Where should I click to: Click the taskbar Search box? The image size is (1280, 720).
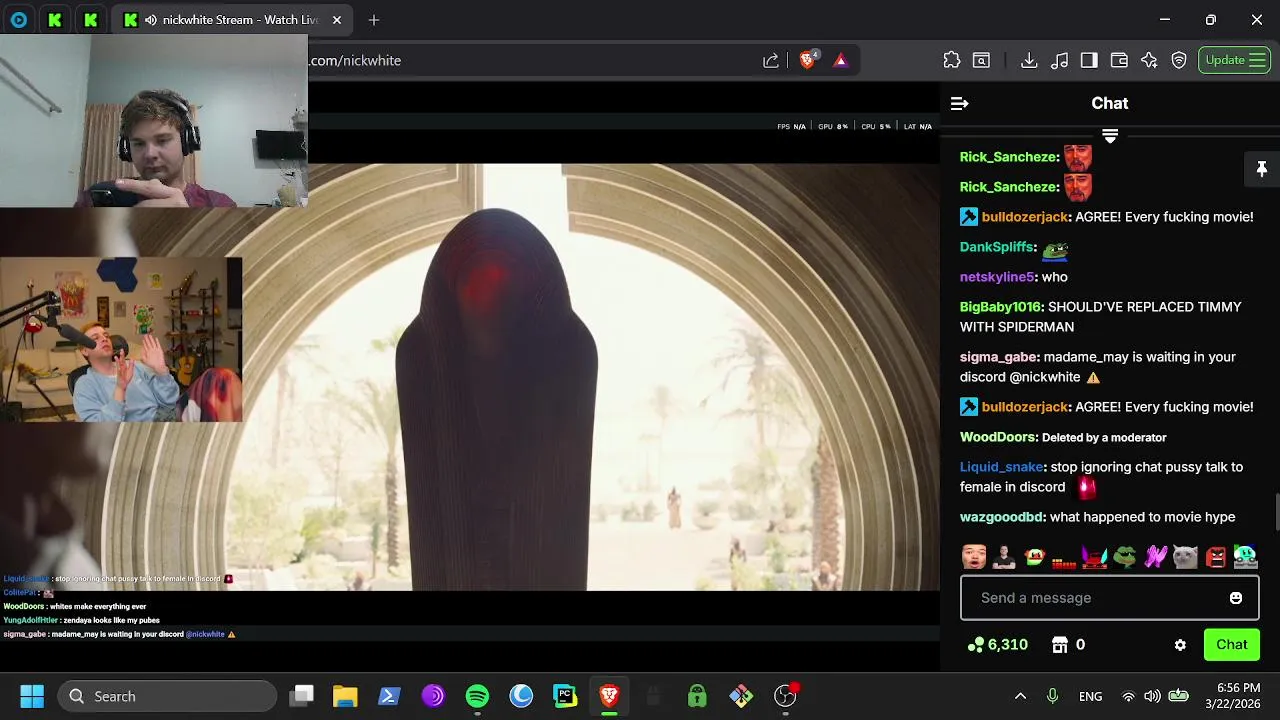(x=167, y=696)
